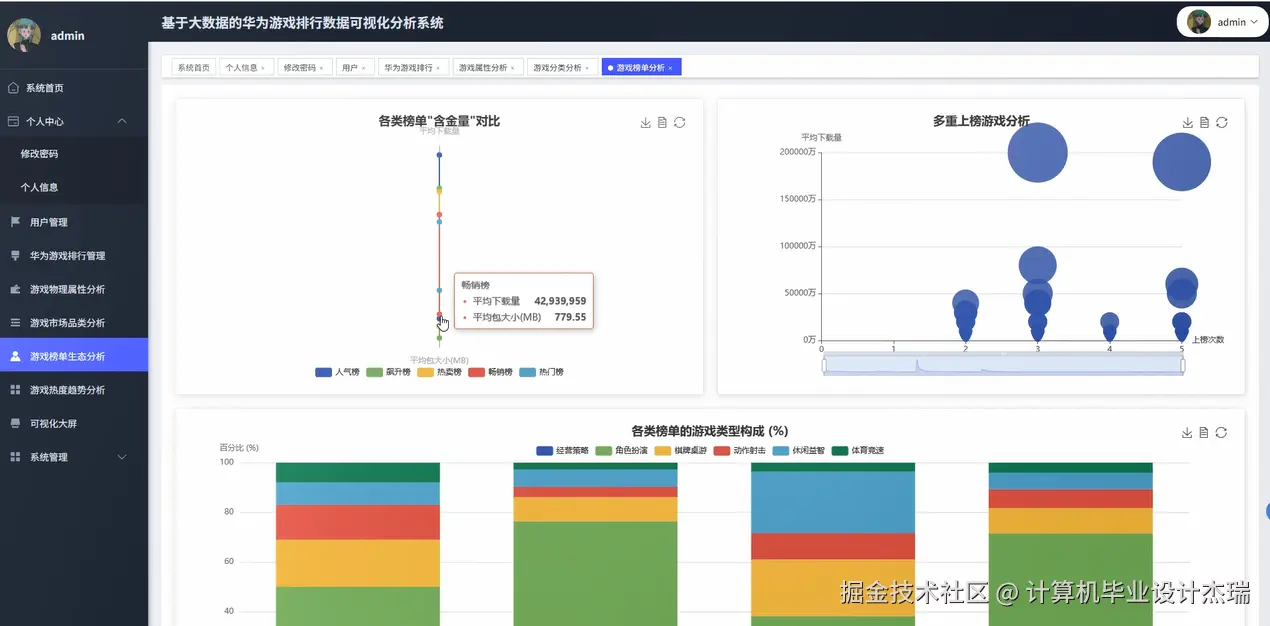
Task: Close the 游戏分类分析 tab
Action: (587, 68)
